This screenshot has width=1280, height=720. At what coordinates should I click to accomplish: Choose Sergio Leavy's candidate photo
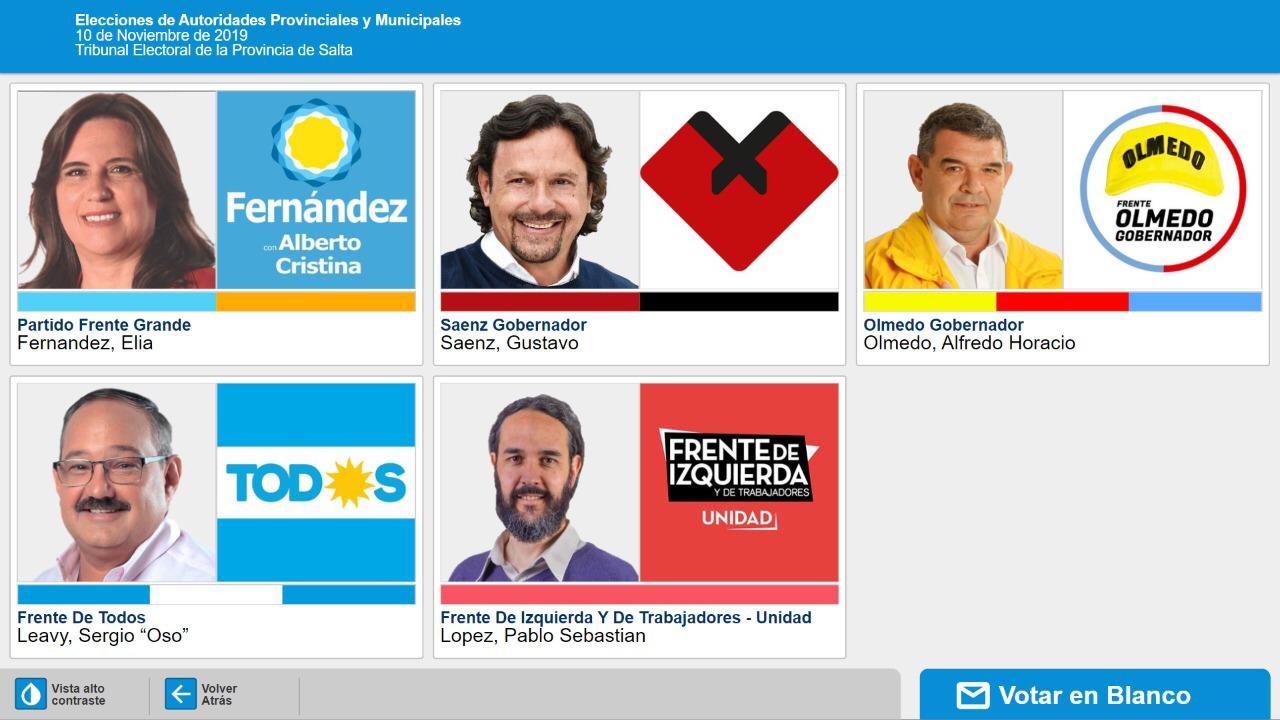(117, 482)
